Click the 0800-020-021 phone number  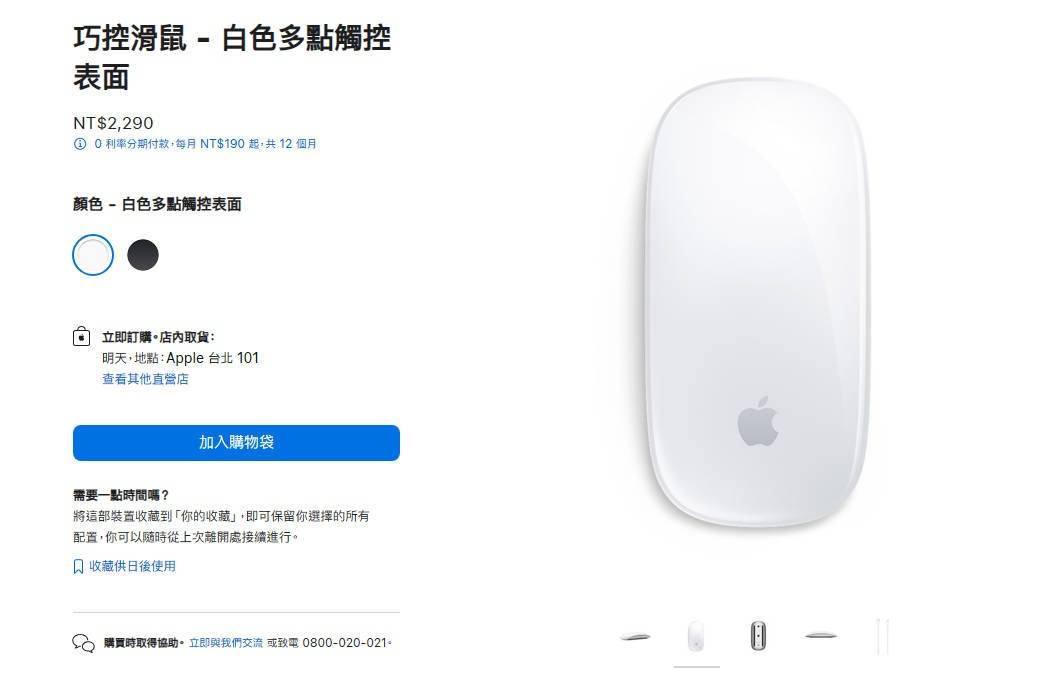tap(345, 643)
